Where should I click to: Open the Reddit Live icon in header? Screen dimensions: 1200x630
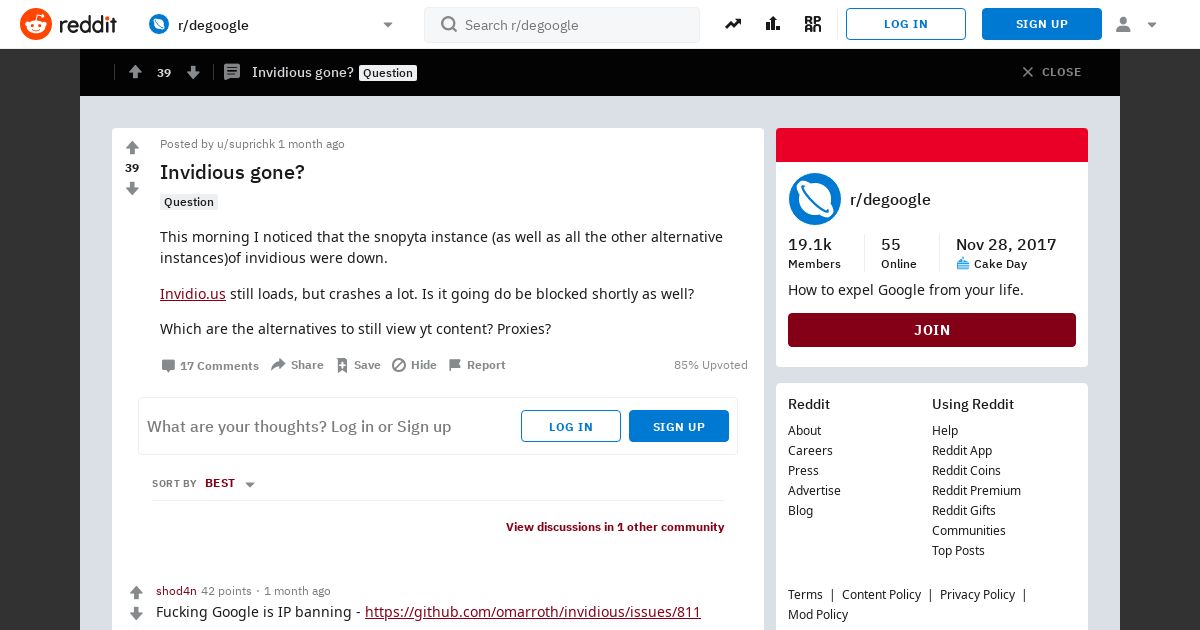[812, 24]
